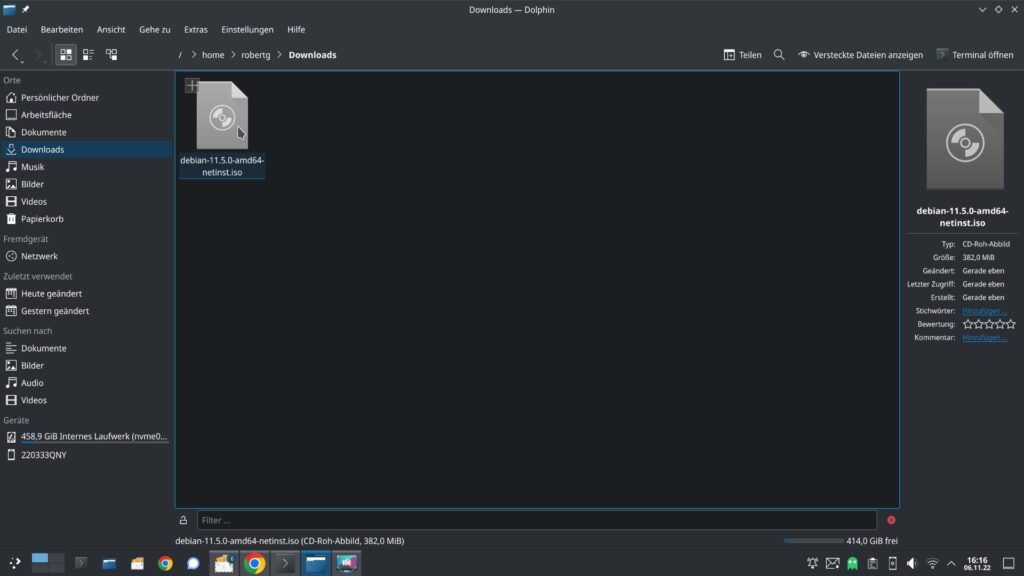This screenshot has width=1024, height=576.
Task: Open Arbeitsfläche in the places panel
Action: (x=86, y=115)
